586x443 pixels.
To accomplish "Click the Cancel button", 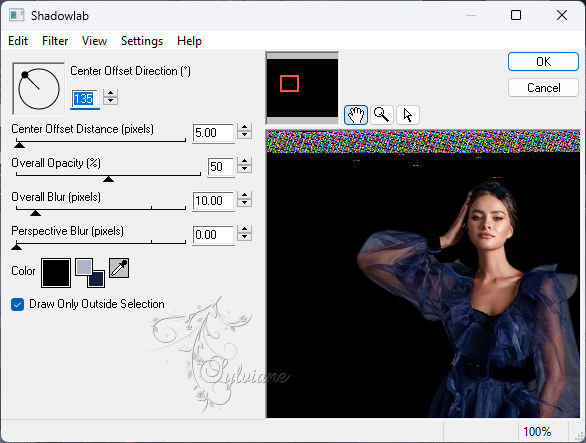I will 543,88.
